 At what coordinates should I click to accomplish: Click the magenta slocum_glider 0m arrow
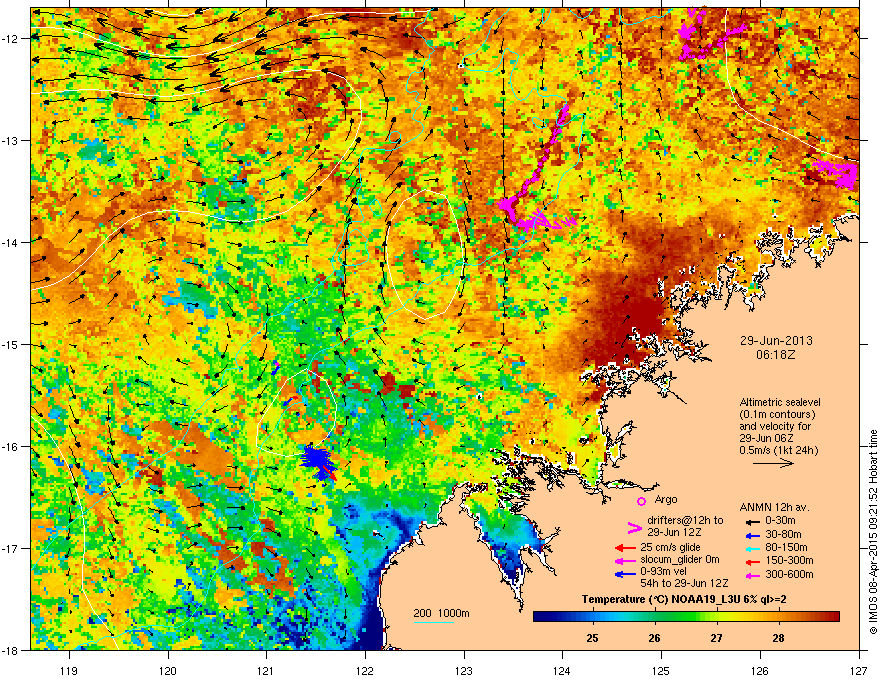625,560
